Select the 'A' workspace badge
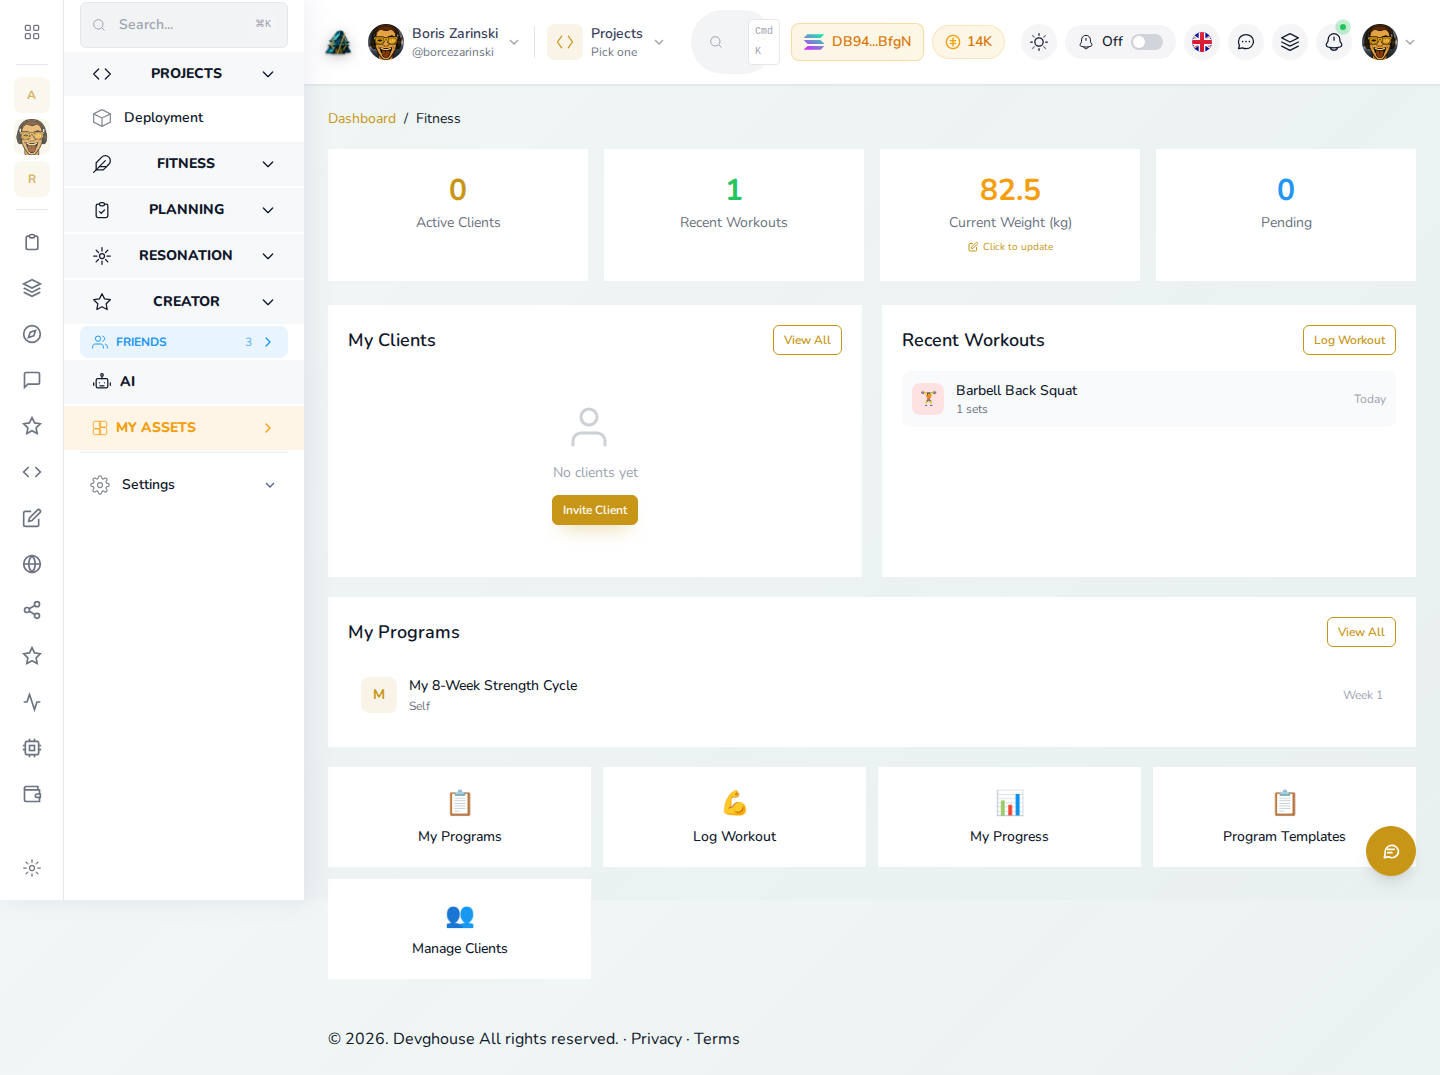 32,95
